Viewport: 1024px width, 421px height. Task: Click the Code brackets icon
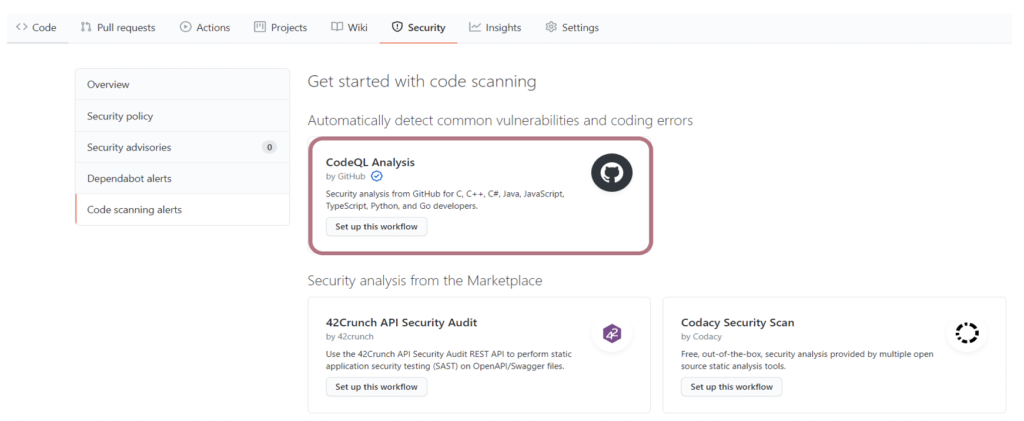click(22, 27)
